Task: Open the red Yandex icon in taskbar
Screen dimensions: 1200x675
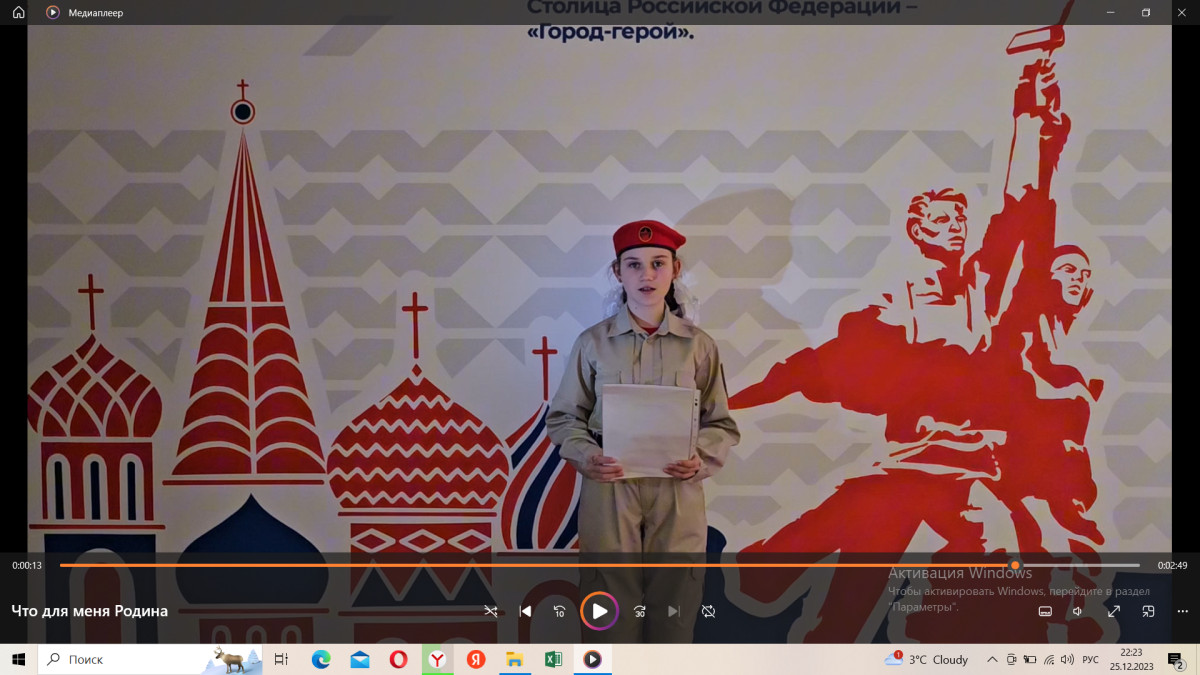Action: [x=476, y=660]
